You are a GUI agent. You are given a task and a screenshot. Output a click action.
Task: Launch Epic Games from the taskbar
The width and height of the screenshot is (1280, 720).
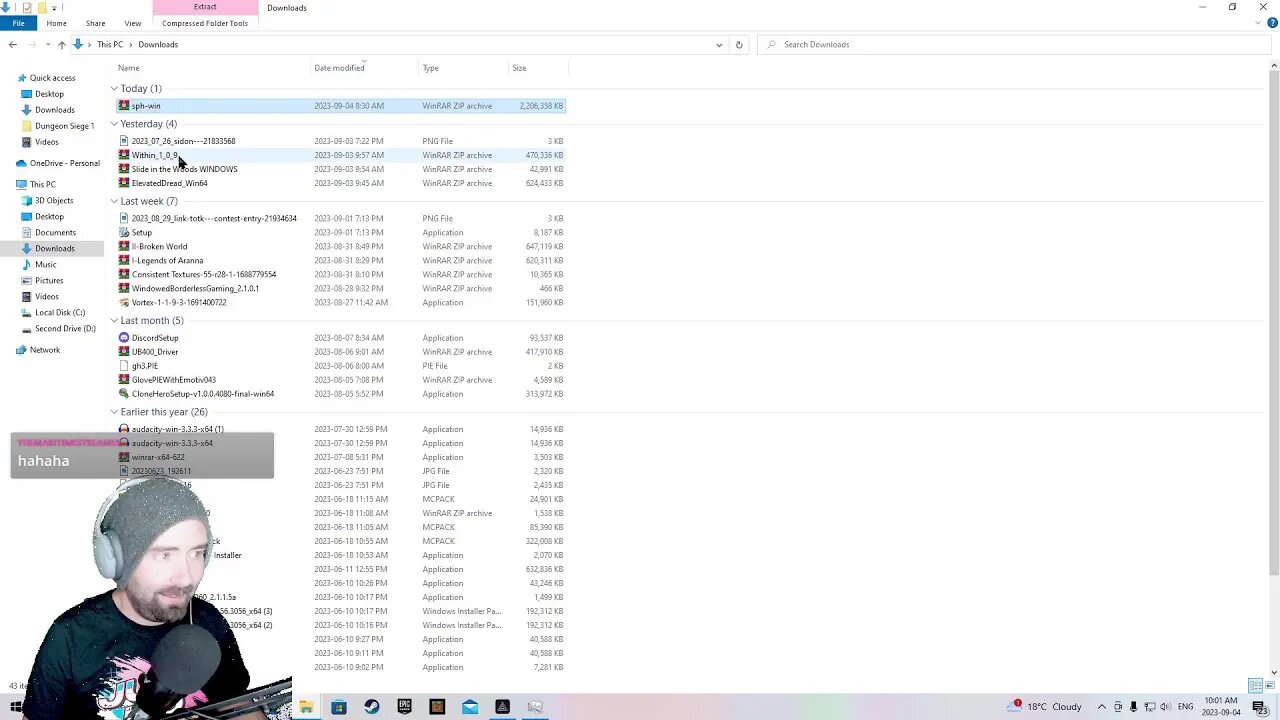(404, 707)
